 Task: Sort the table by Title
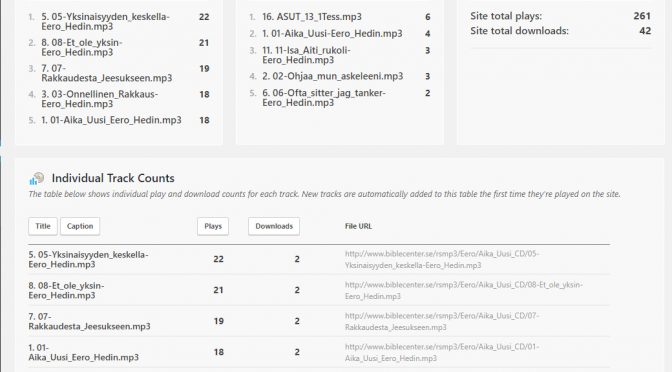(x=43, y=226)
